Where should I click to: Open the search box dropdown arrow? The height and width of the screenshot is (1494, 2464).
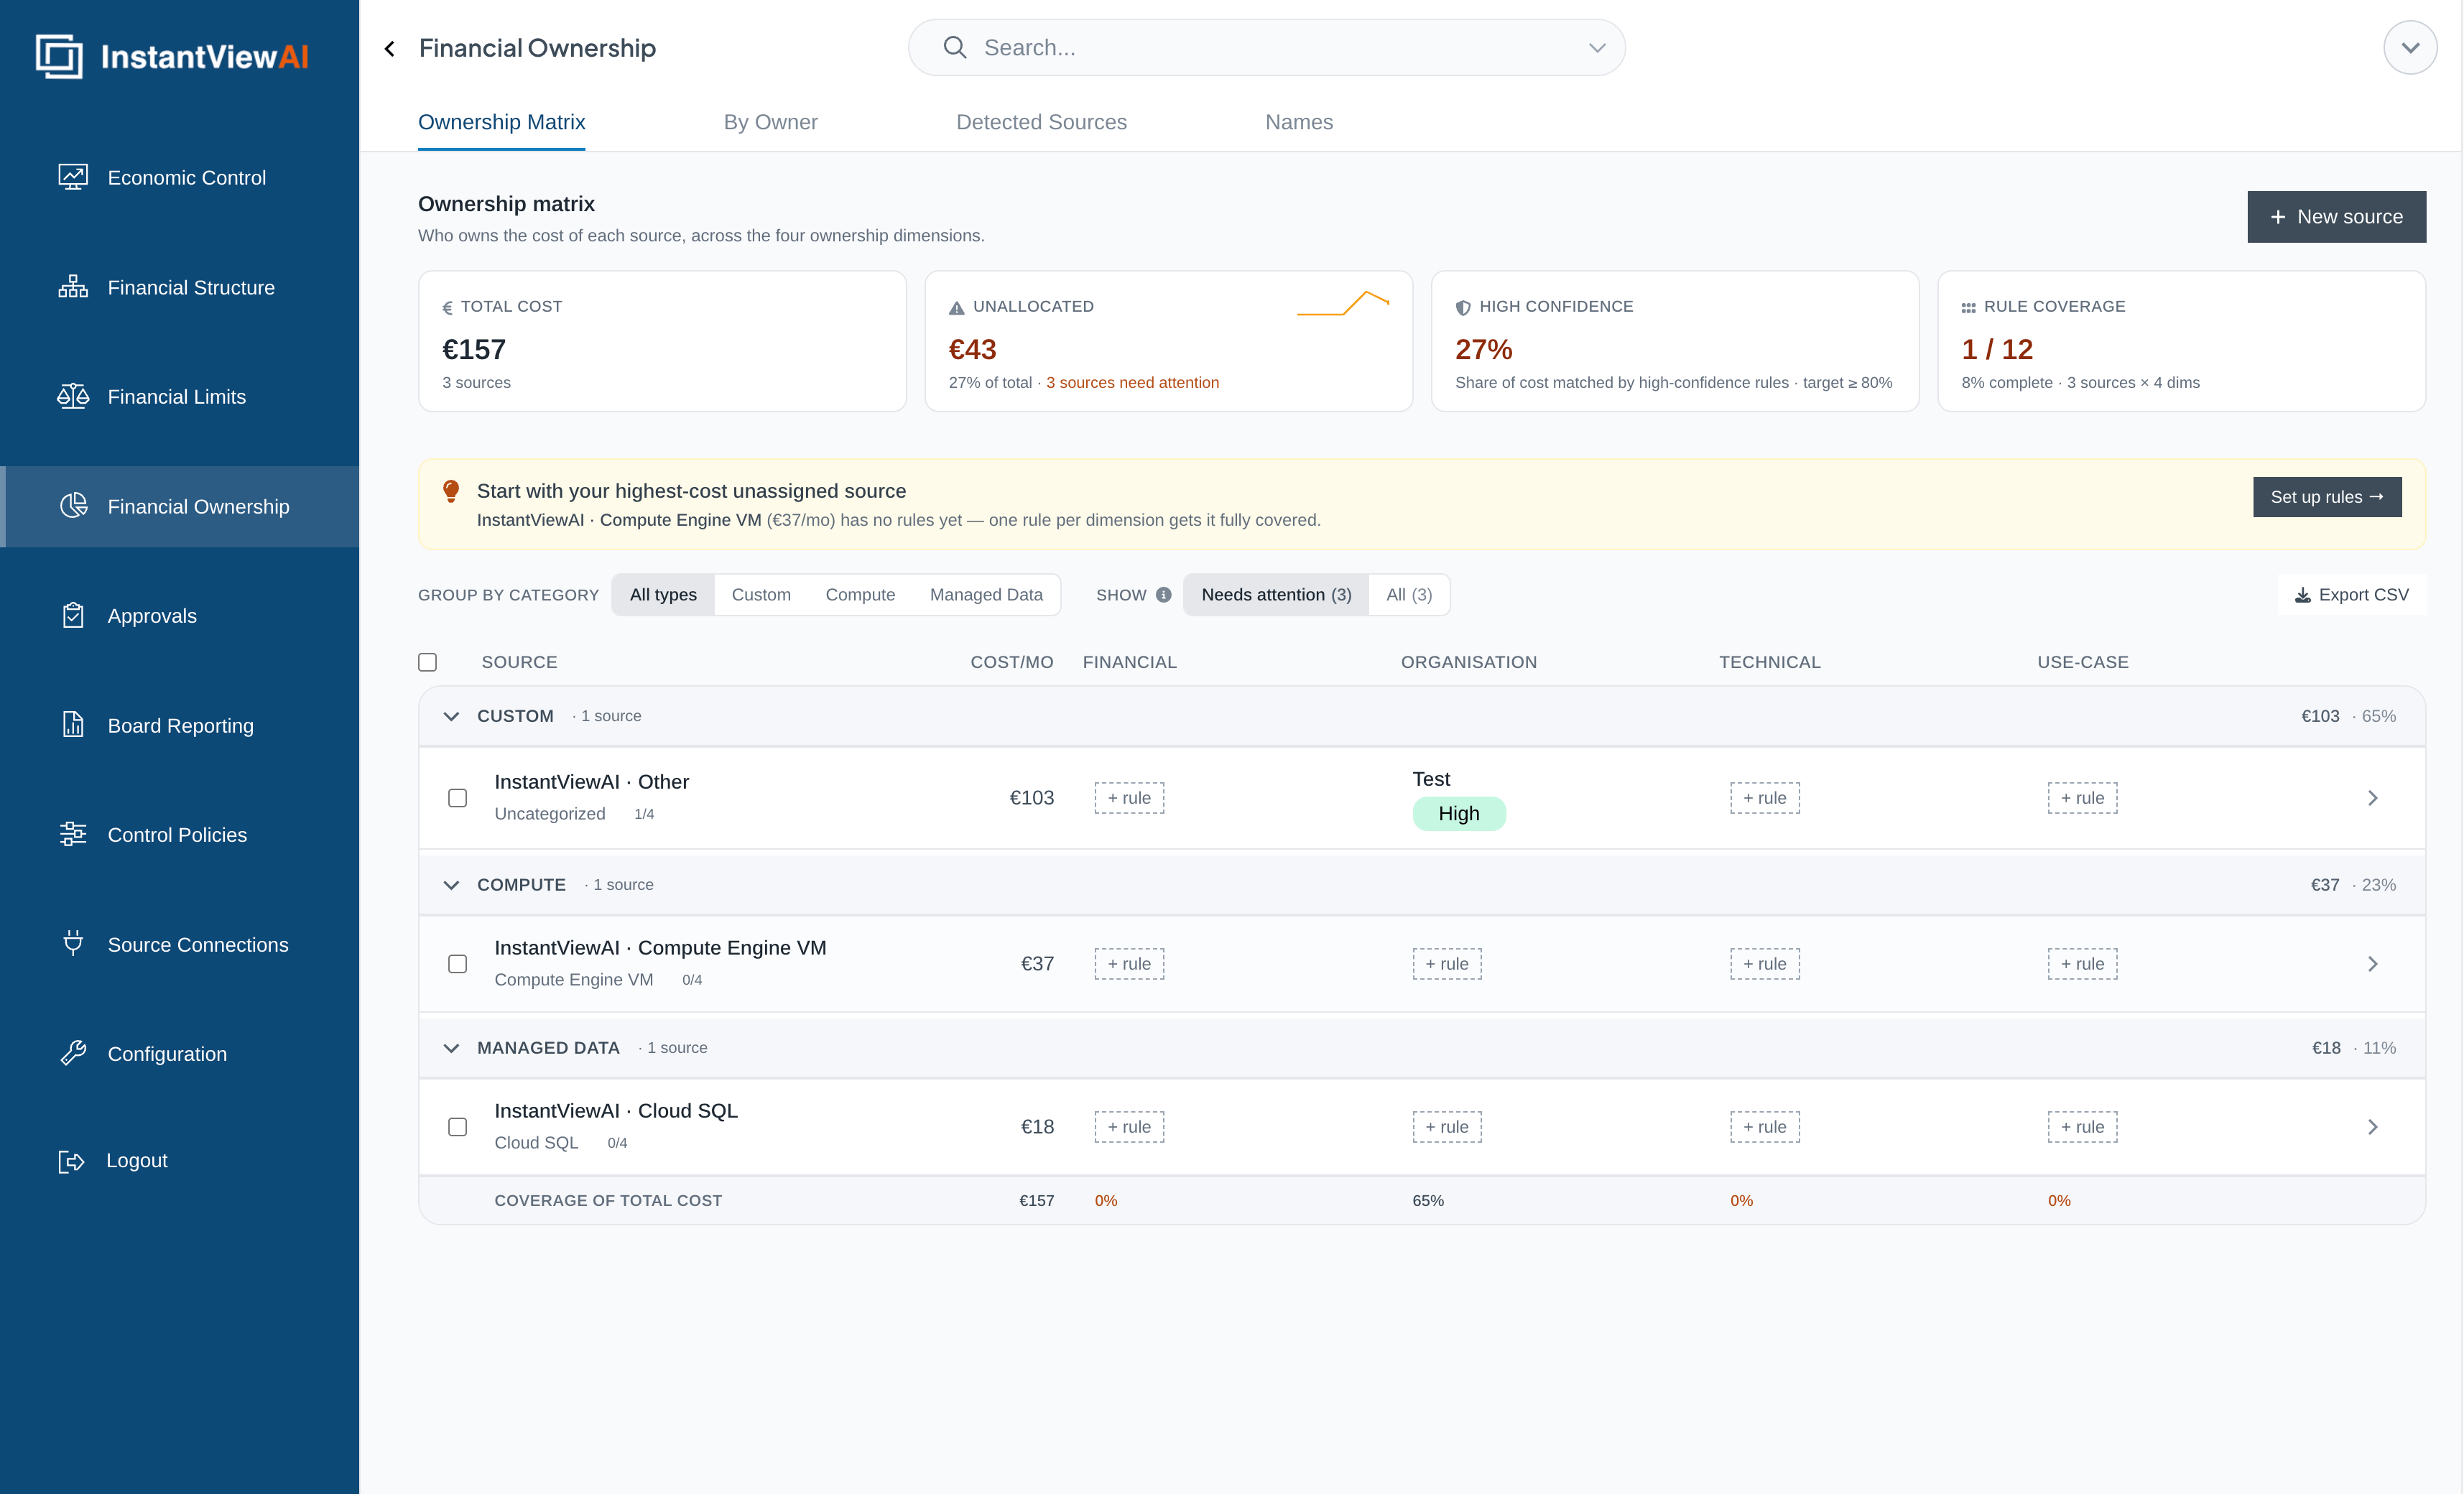point(1597,47)
